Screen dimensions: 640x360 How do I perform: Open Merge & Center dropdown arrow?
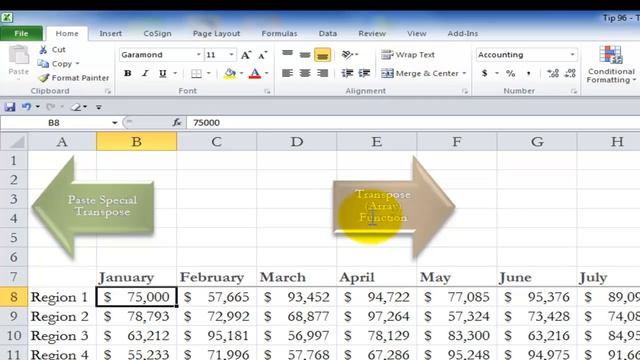pyautogui.click(x=464, y=73)
